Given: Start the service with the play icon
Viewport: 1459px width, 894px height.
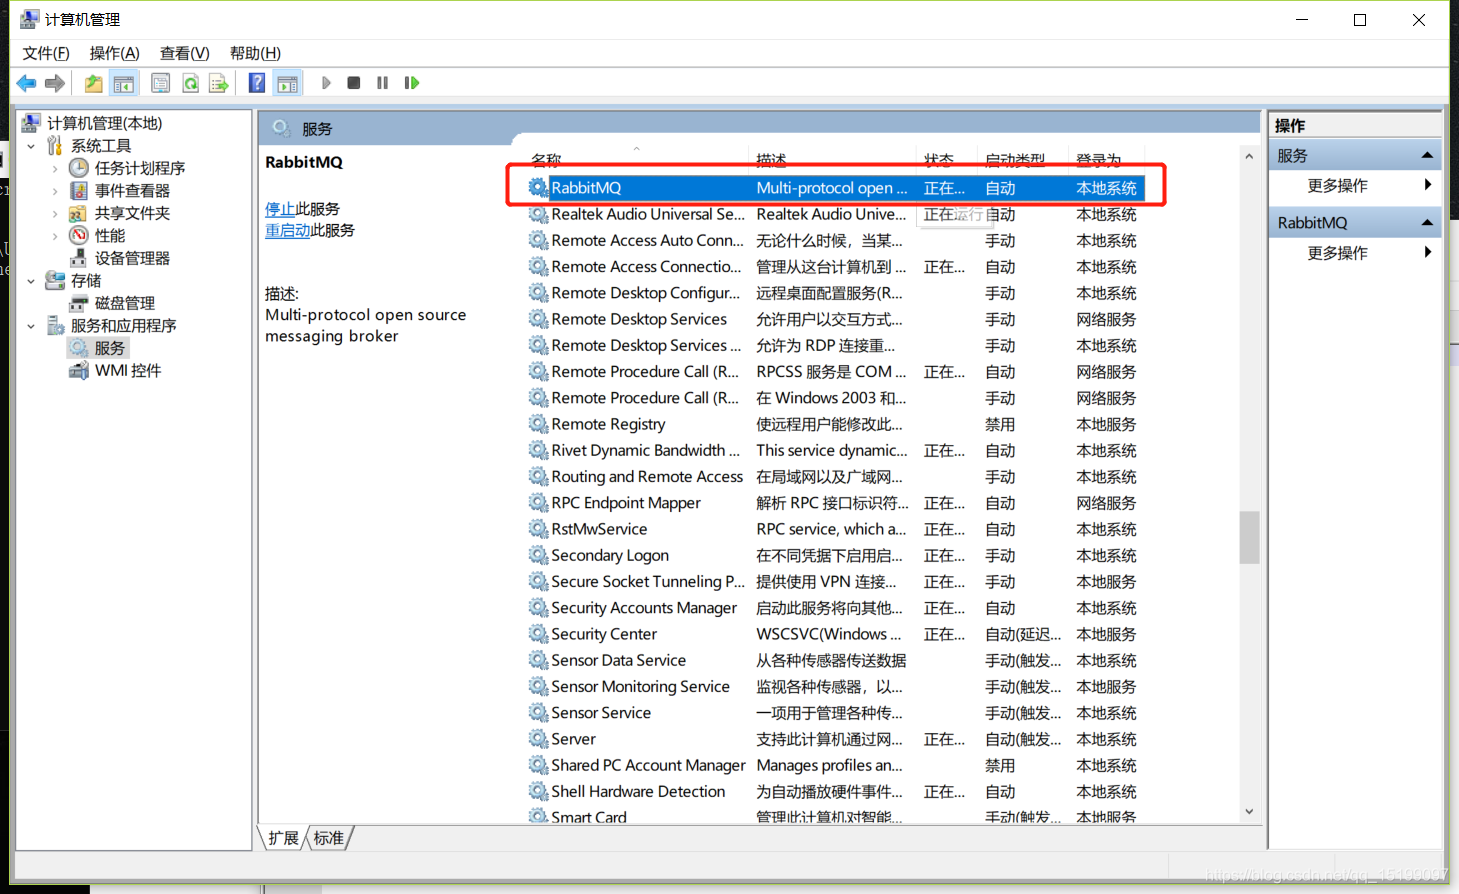Looking at the screenshot, I should [x=326, y=83].
